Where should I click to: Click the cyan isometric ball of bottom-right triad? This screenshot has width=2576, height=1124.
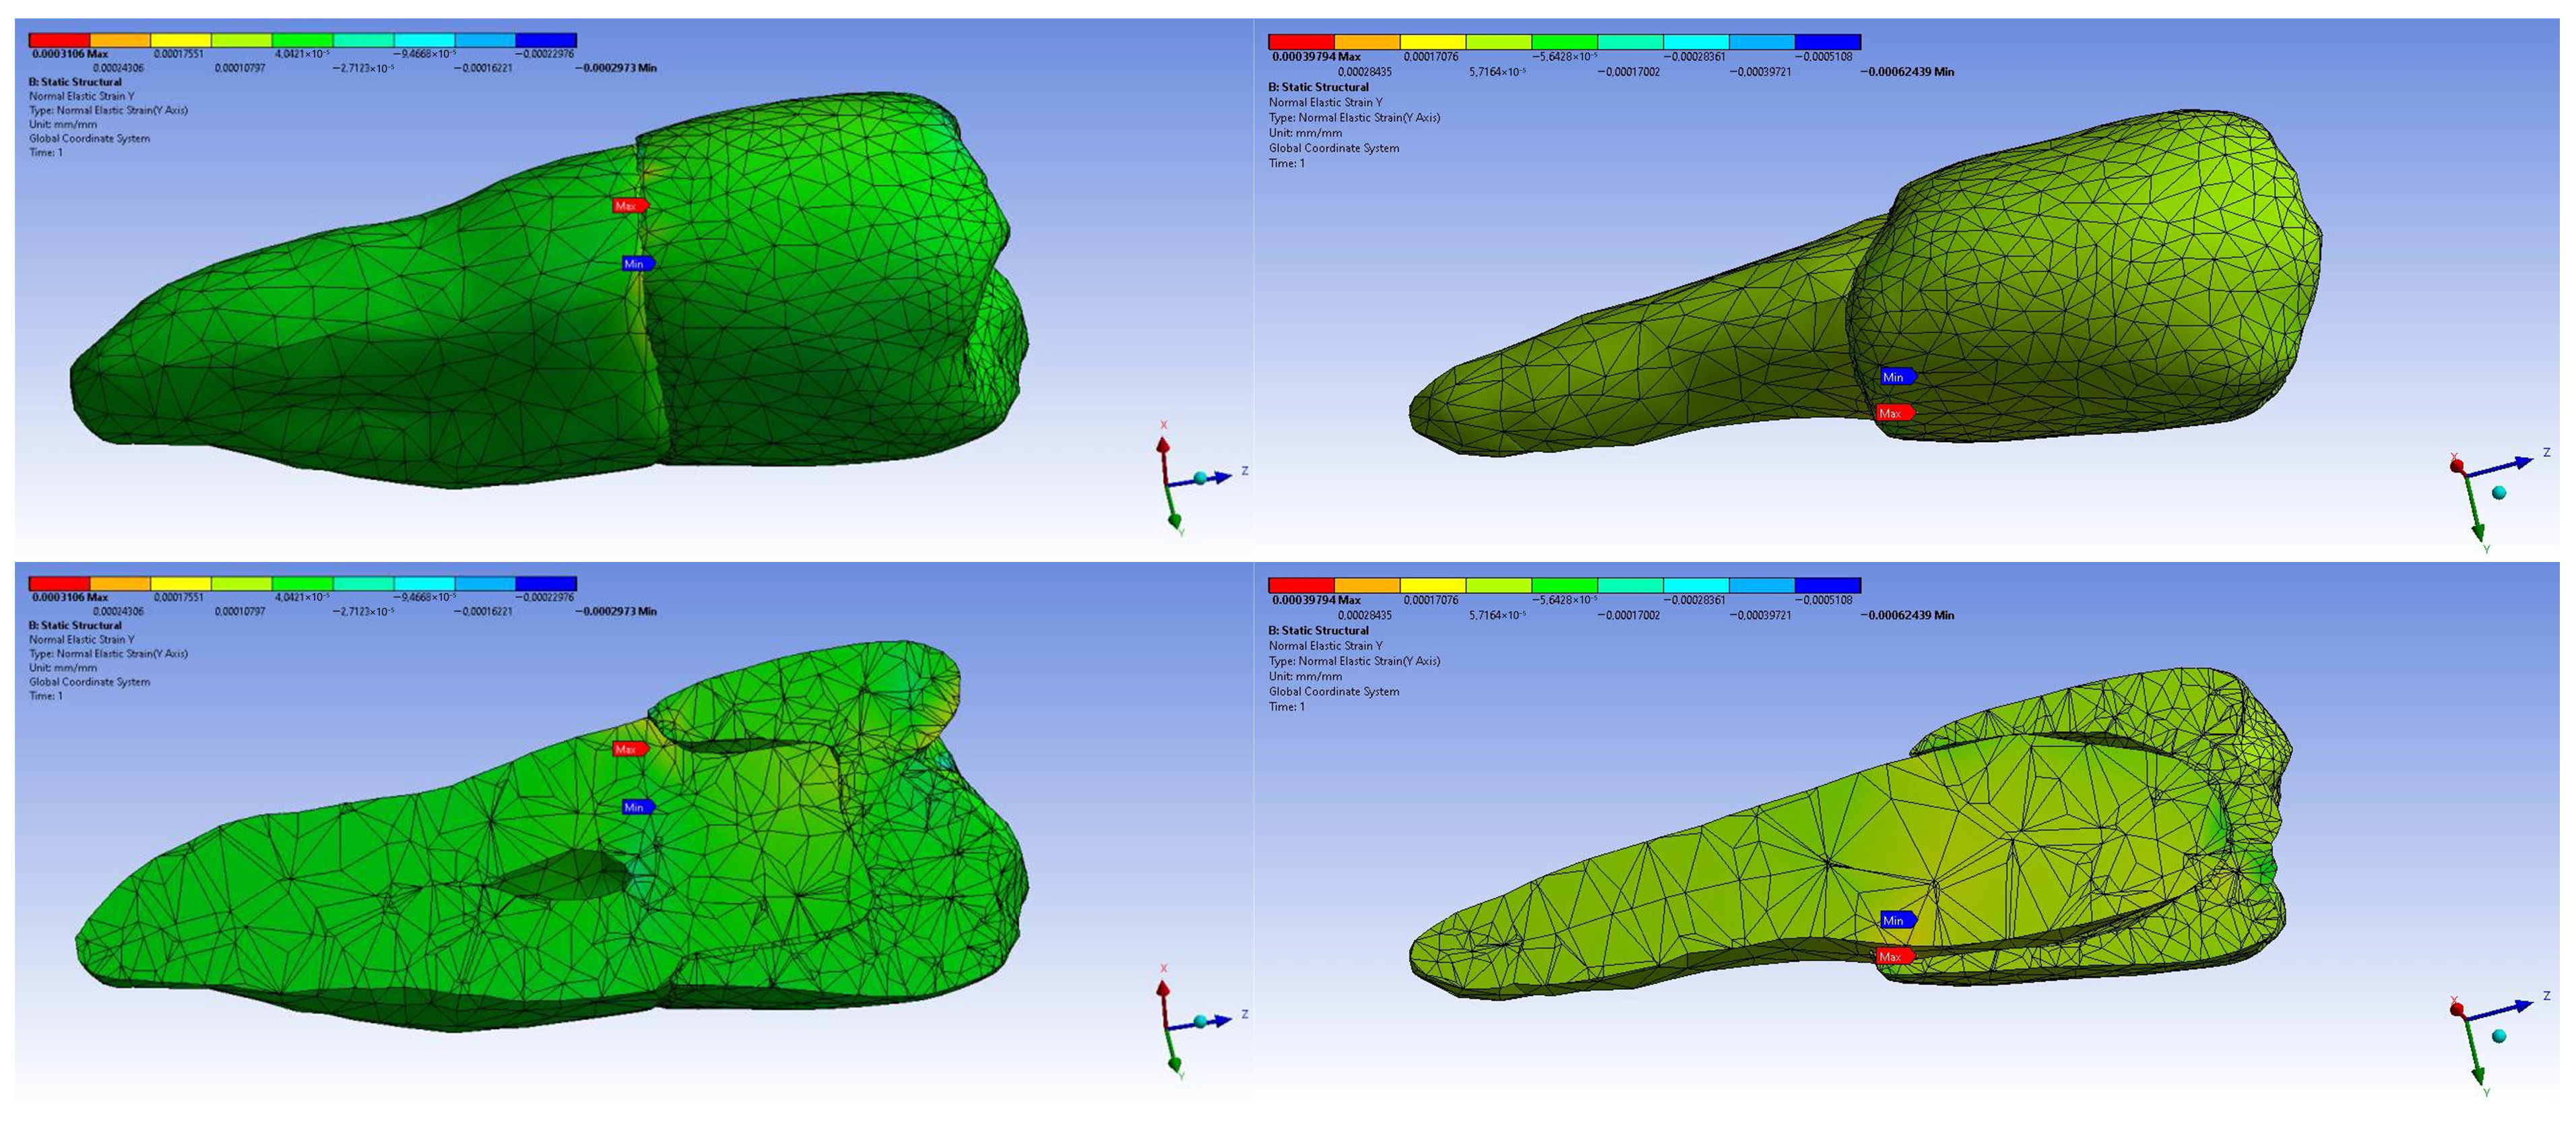[x=2499, y=1036]
